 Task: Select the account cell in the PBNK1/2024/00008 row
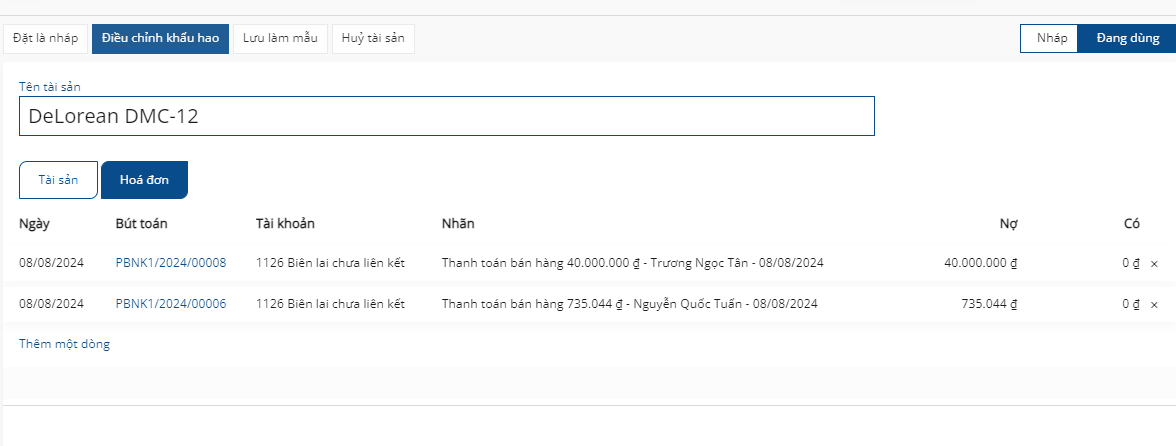click(x=330, y=263)
